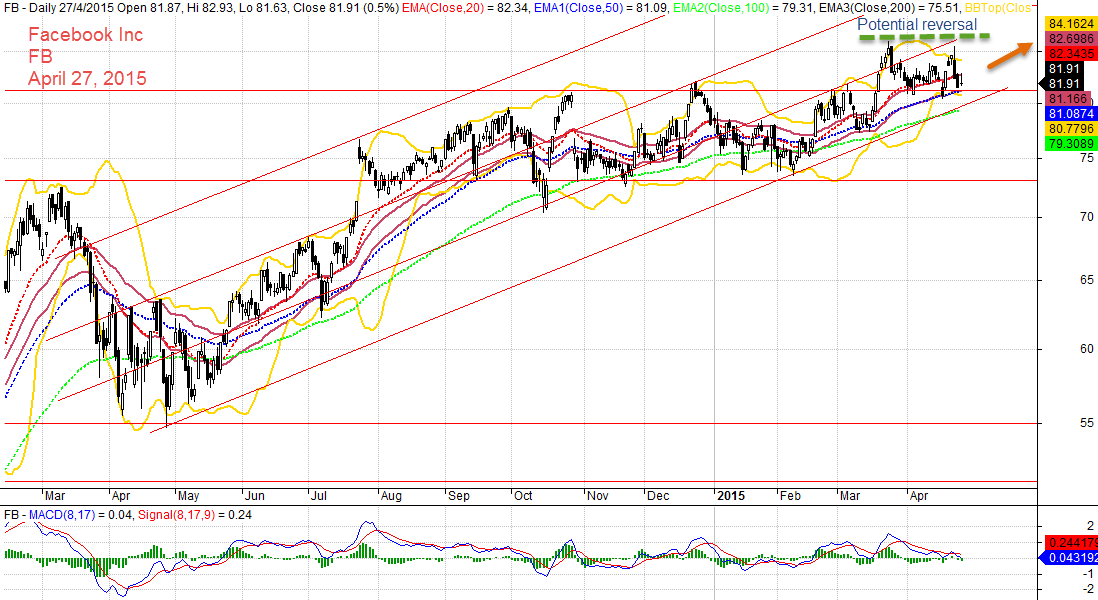
Task: Click the 82.6986 price tag
Action: pyautogui.click(x=1071, y=39)
